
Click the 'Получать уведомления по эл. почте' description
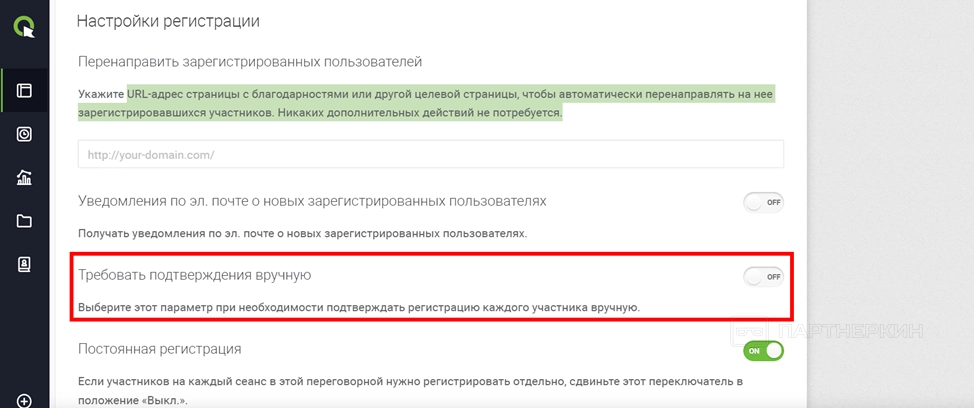pos(302,233)
